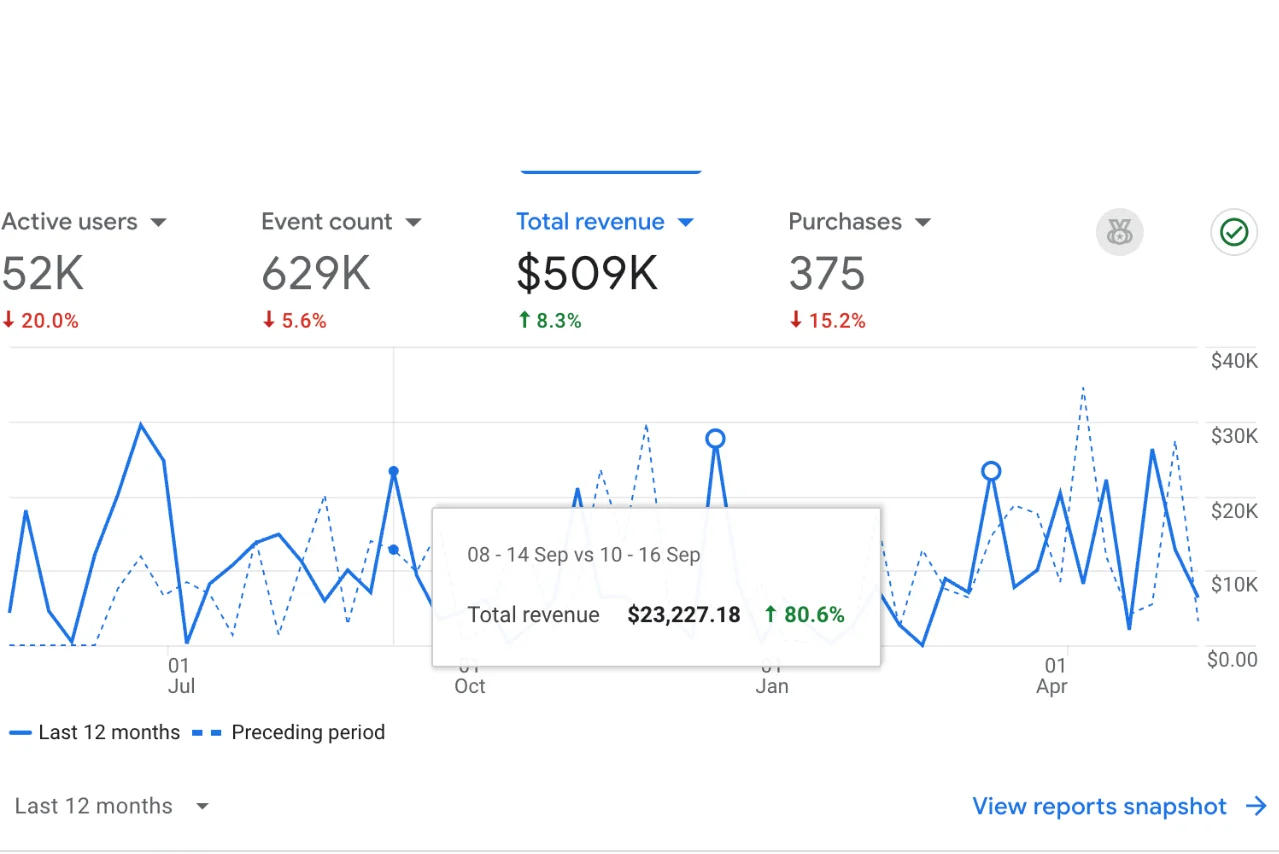Switch to the Event count metric tab
The image size is (1279, 854).
pos(326,222)
